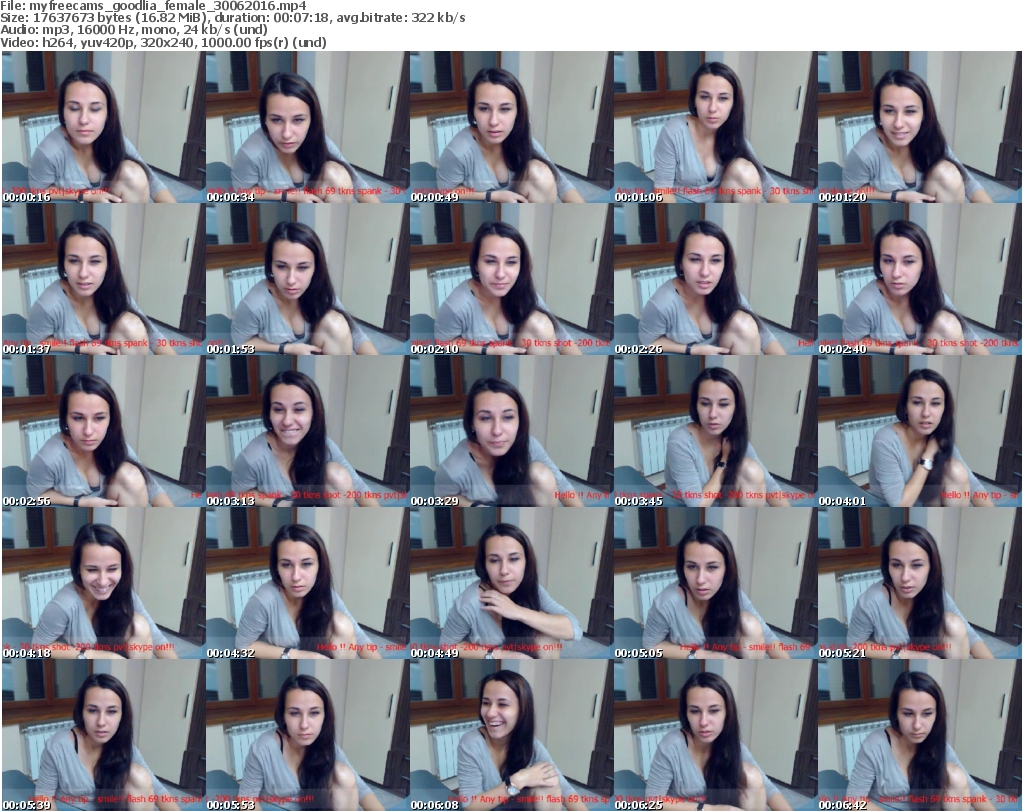The width and height of the screenshot is (1024, 811).
Task: Click the thumbnail timestamped 00:05:21
Action: tap(920, 584)
